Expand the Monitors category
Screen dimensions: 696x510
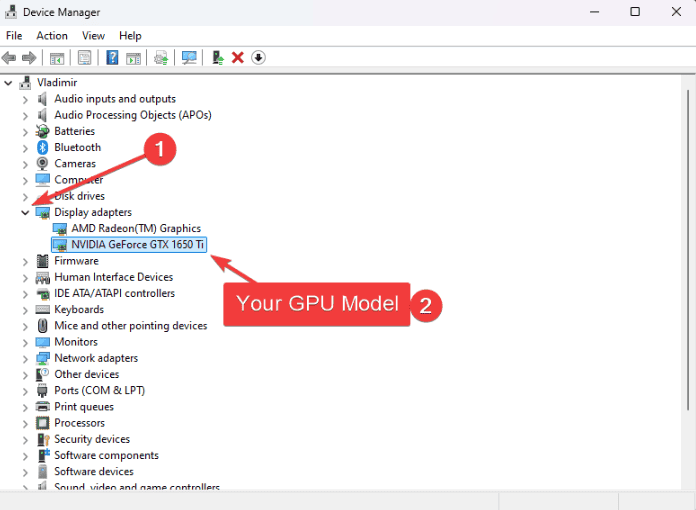(x=25, y=342)
